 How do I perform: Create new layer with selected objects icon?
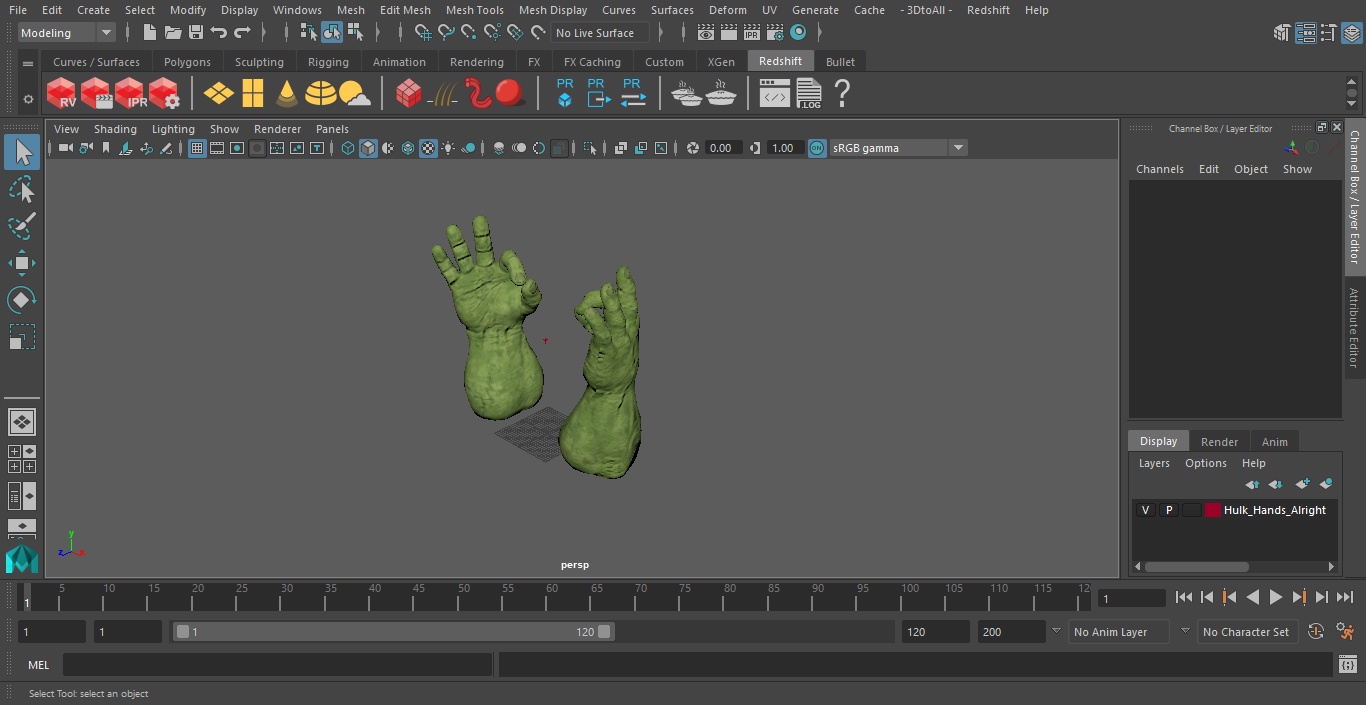coord(1326,484)
